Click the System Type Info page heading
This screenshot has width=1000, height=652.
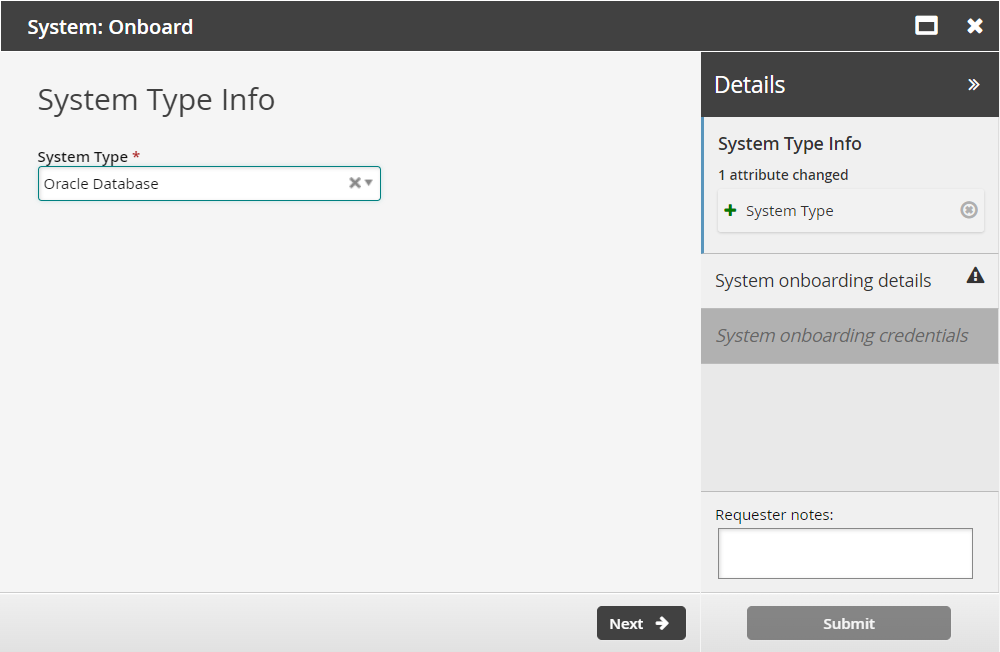click(156, 100)
